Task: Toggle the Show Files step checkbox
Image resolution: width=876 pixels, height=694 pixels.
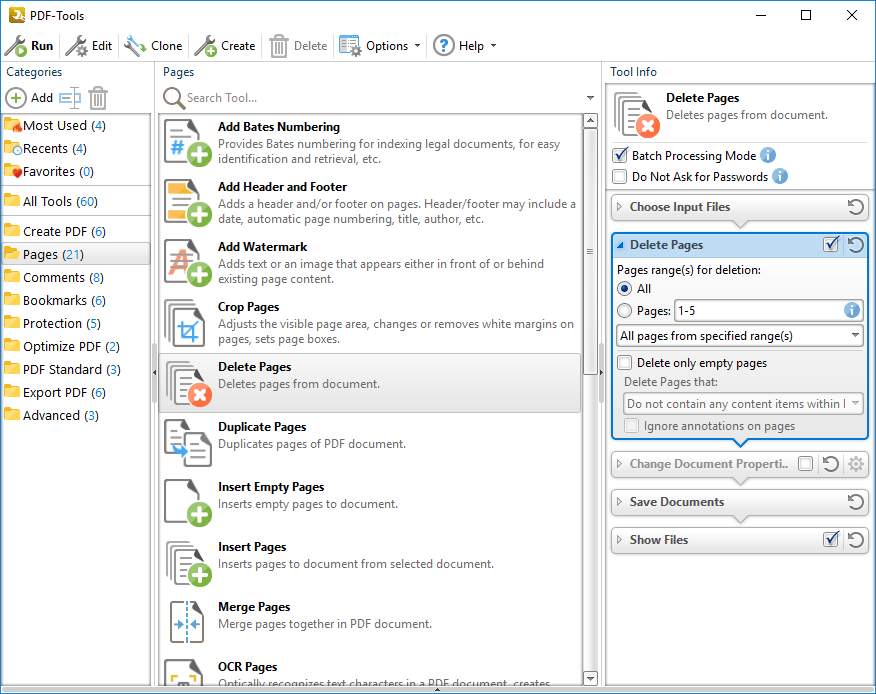Action: tap(831, 539)
